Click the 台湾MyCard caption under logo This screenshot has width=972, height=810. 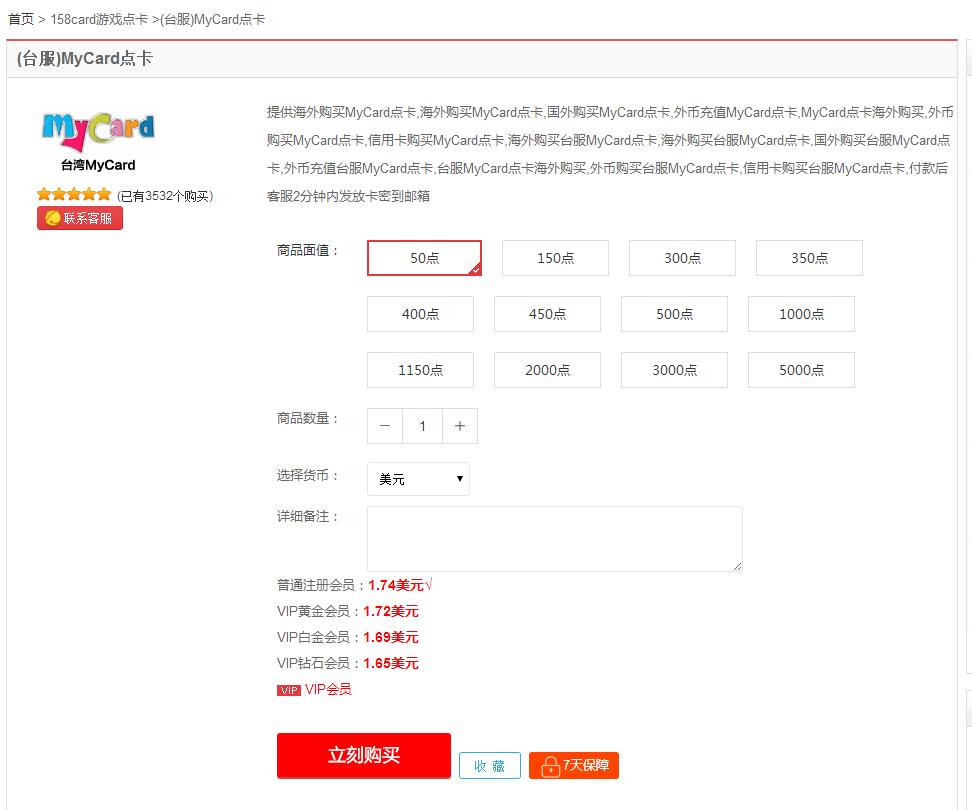pyautogui.click(x=98, y=165)
